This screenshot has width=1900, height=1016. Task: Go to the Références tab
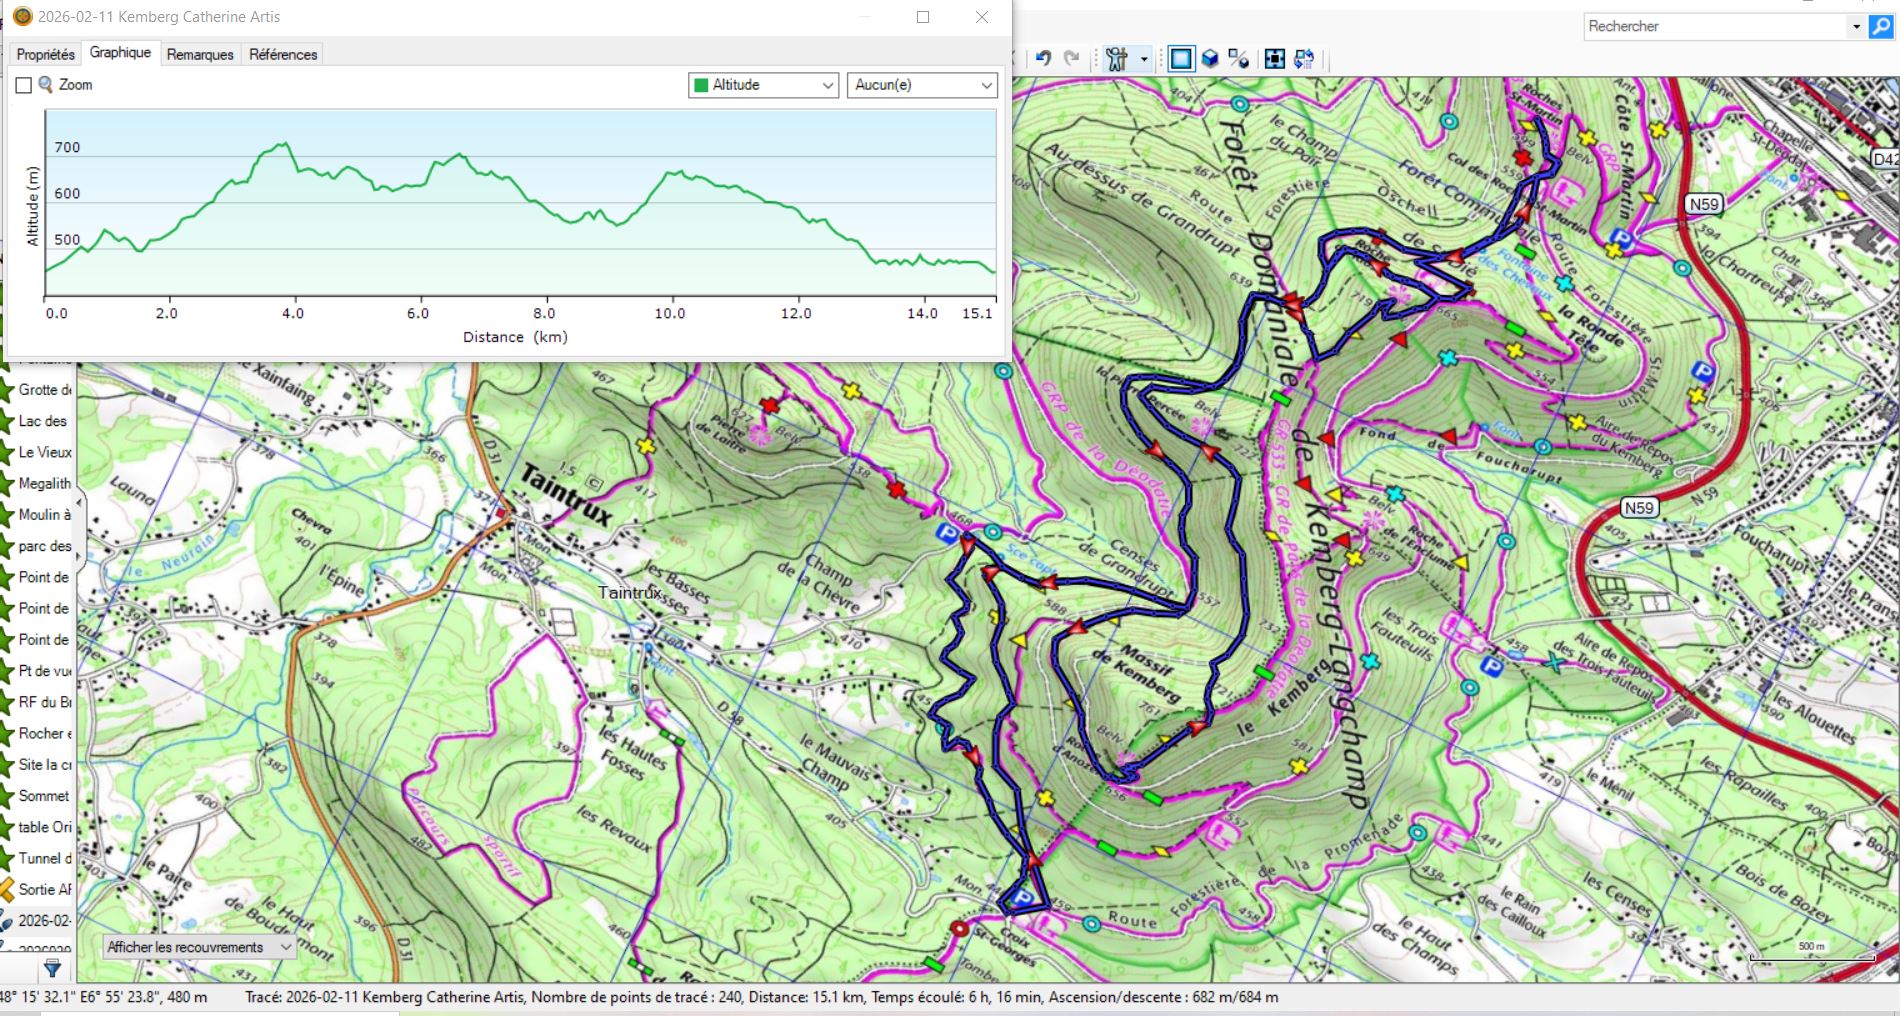pyautogui.click(x=283, y=54)
